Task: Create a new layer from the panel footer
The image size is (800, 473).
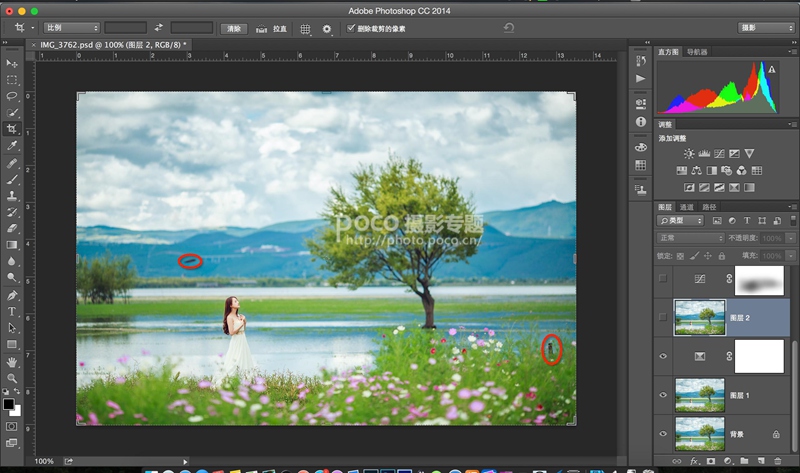Action: (761, 461)
